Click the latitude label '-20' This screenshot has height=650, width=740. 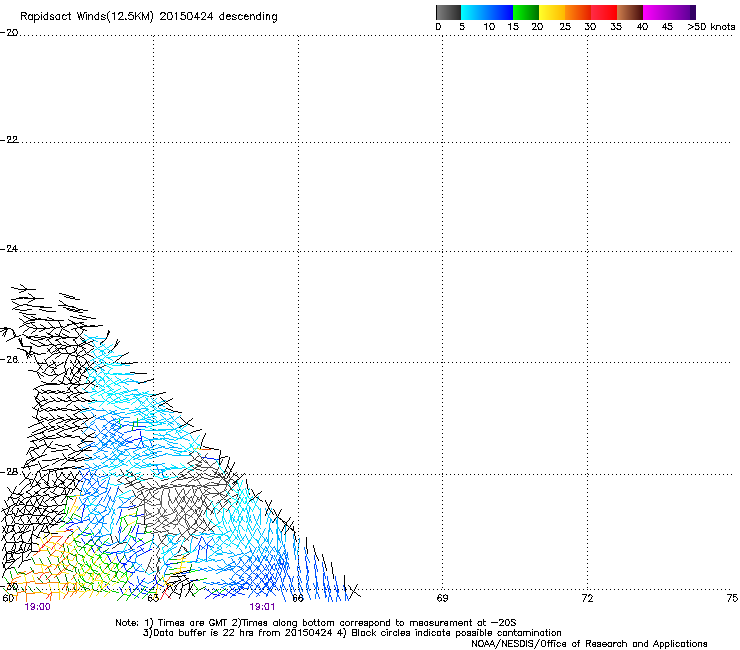click(x=9, y=33)
